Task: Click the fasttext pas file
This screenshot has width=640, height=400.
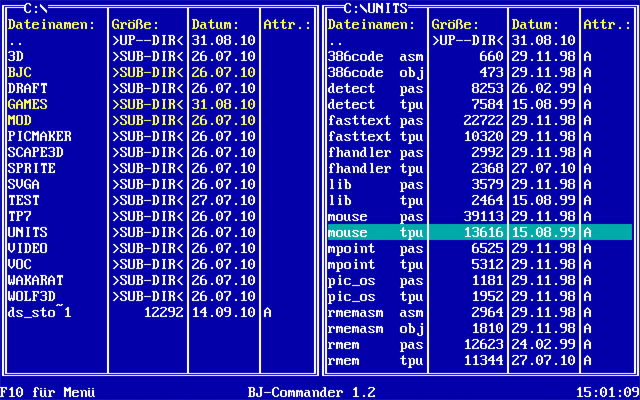Action: point(376,120)
